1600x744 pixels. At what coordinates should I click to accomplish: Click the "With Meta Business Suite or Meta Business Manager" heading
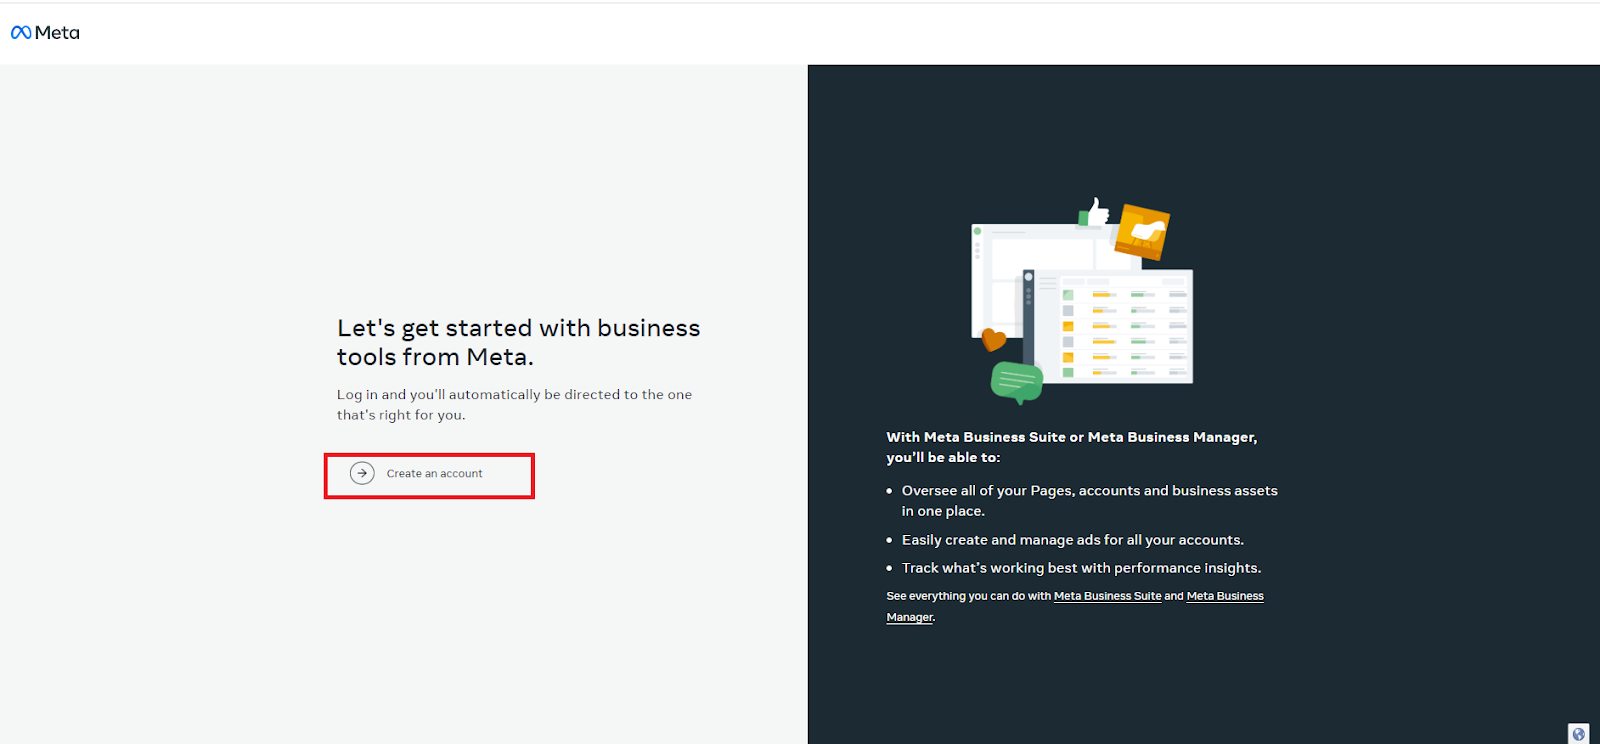pyautogui.click(x=1072, y=447)
